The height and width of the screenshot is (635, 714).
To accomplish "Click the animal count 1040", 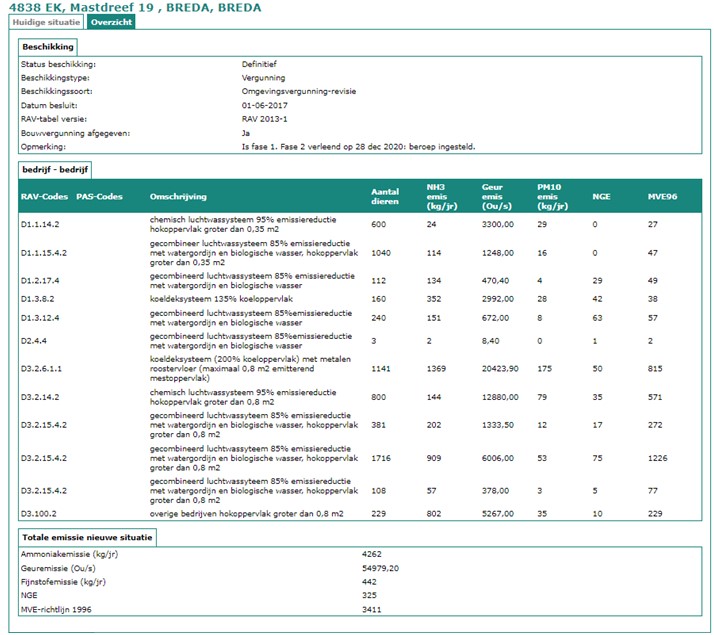I will click(381, 253).
